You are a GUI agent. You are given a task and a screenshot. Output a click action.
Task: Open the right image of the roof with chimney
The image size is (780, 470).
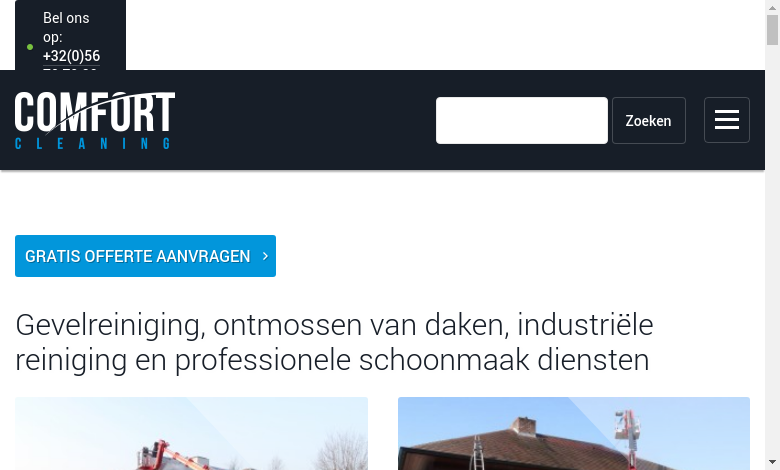[574, 433]
